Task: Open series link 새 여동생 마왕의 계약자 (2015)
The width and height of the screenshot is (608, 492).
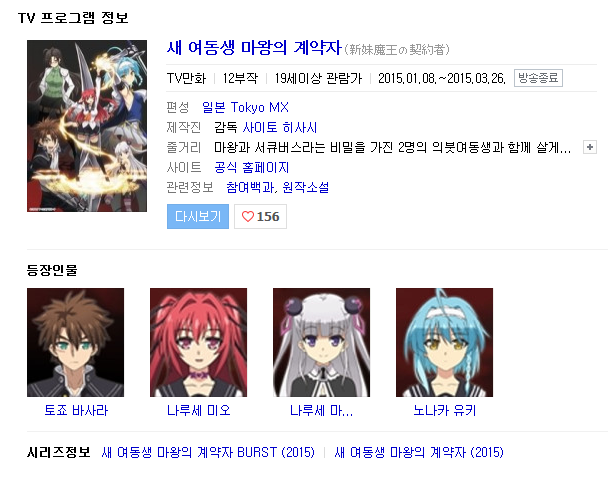Action: (419, 452)
